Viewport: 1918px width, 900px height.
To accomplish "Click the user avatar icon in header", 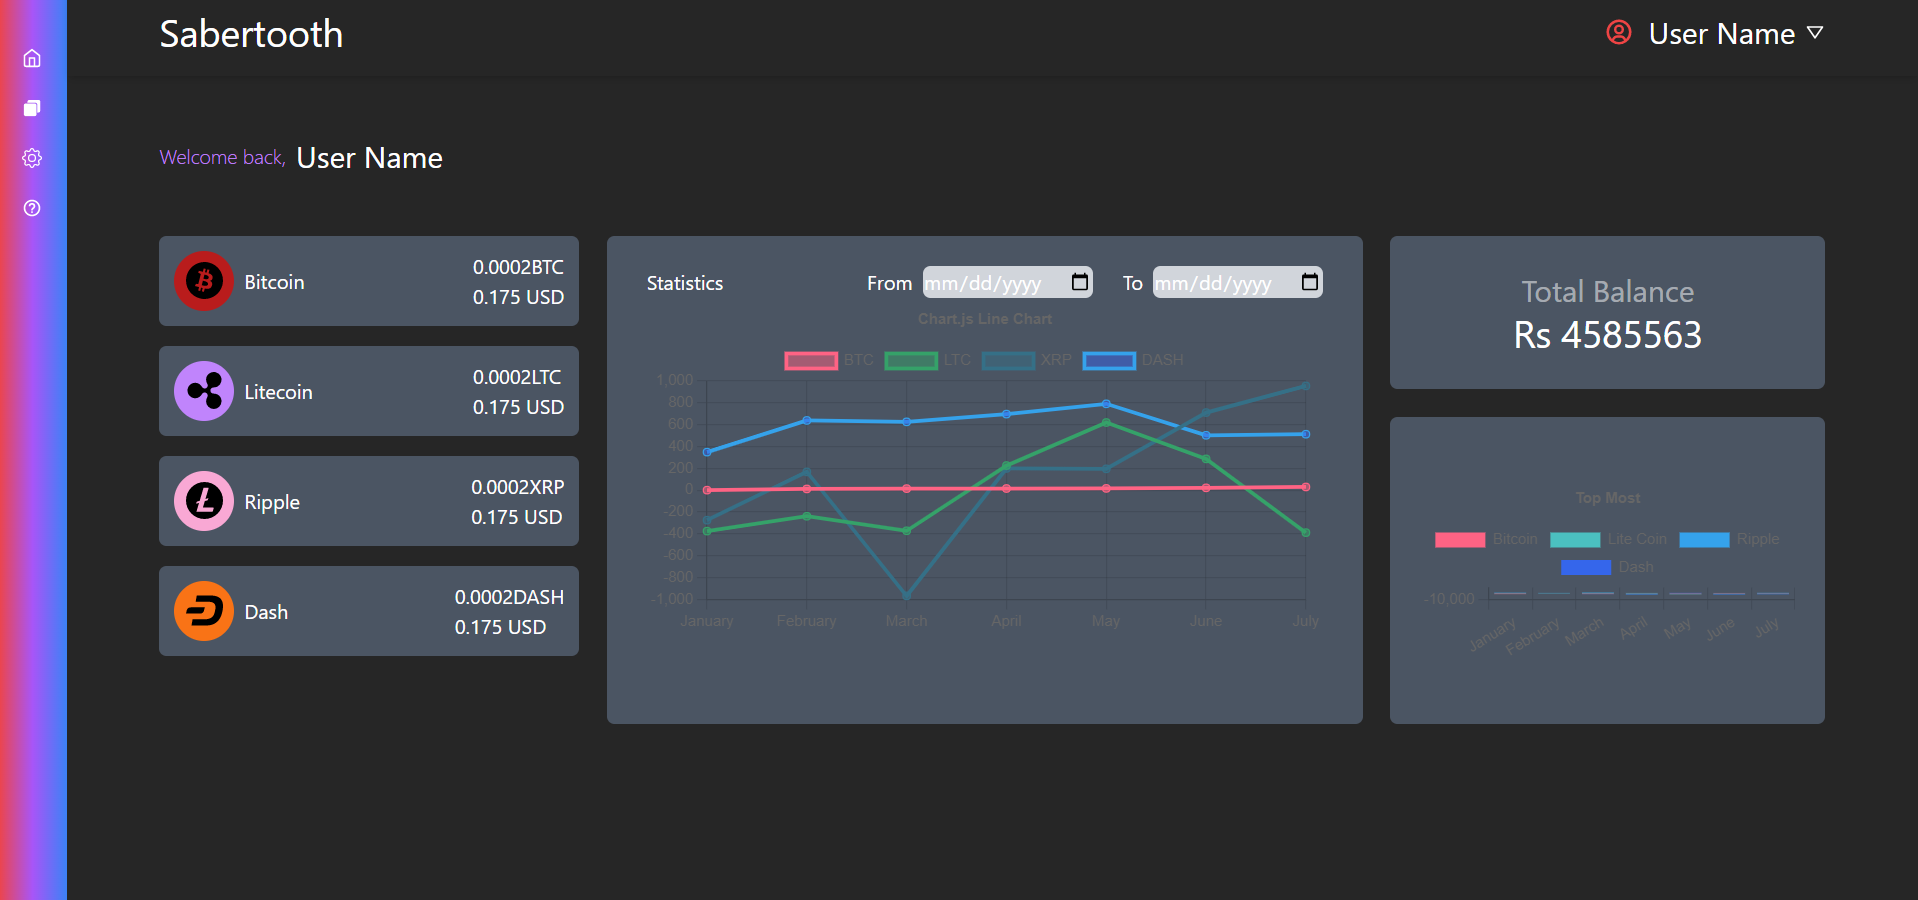I will (1619, 33).
